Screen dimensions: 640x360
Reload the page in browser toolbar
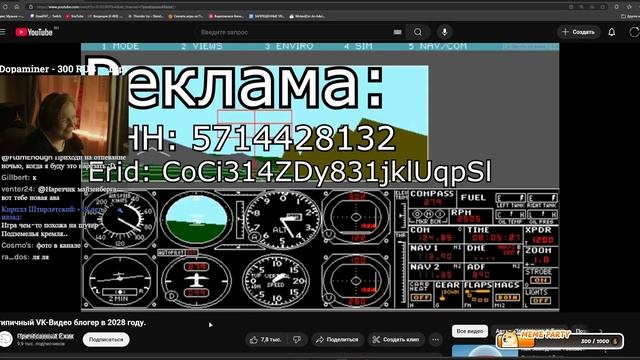[x=6, y=7]
